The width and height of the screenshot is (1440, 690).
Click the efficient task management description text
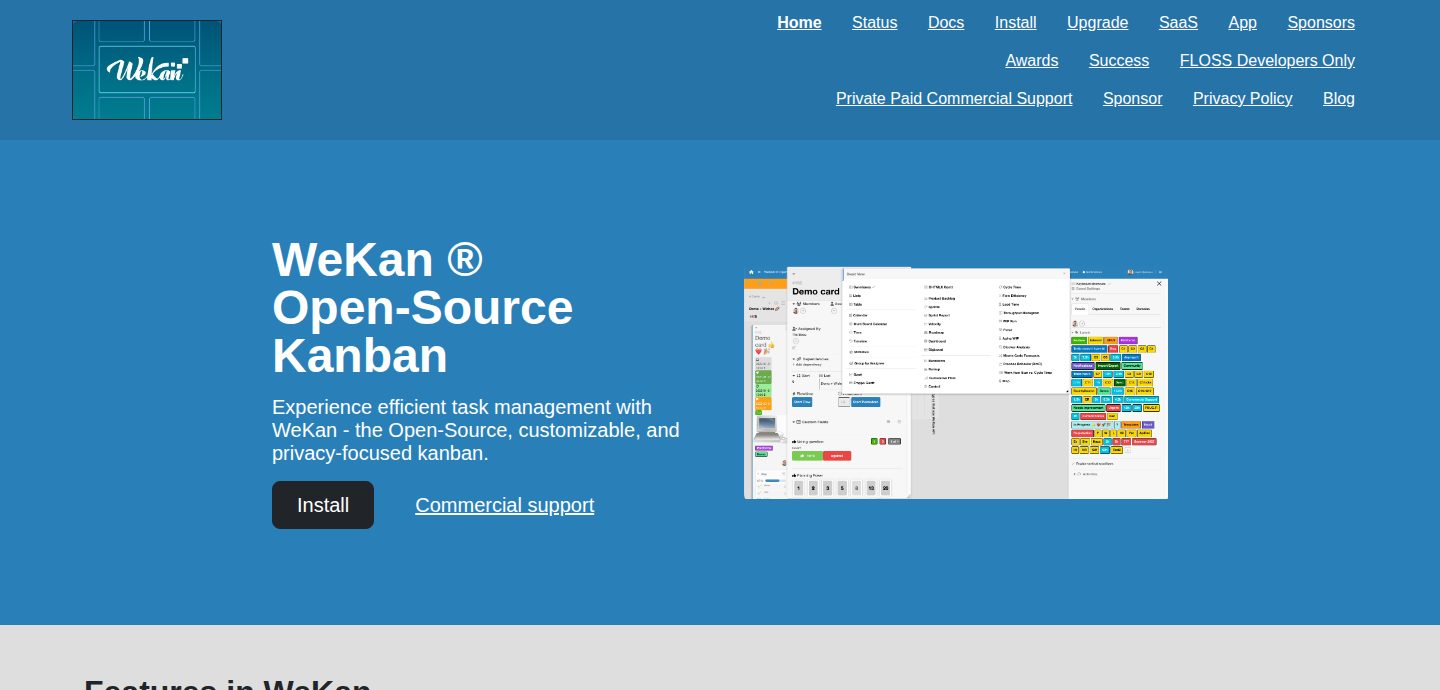476,430
